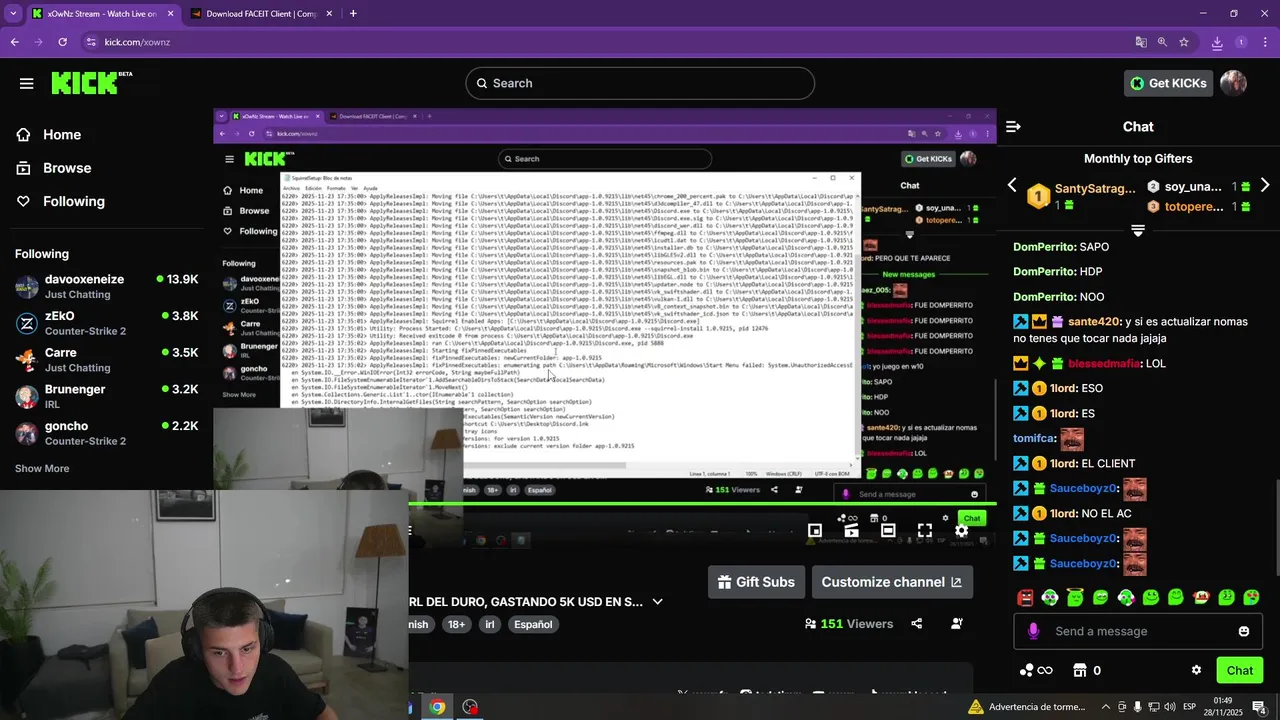Viewport: 1280px width, 720px height.
Task: Switch to Download FACEIT Client tab
Action: [x=260, y=14]
